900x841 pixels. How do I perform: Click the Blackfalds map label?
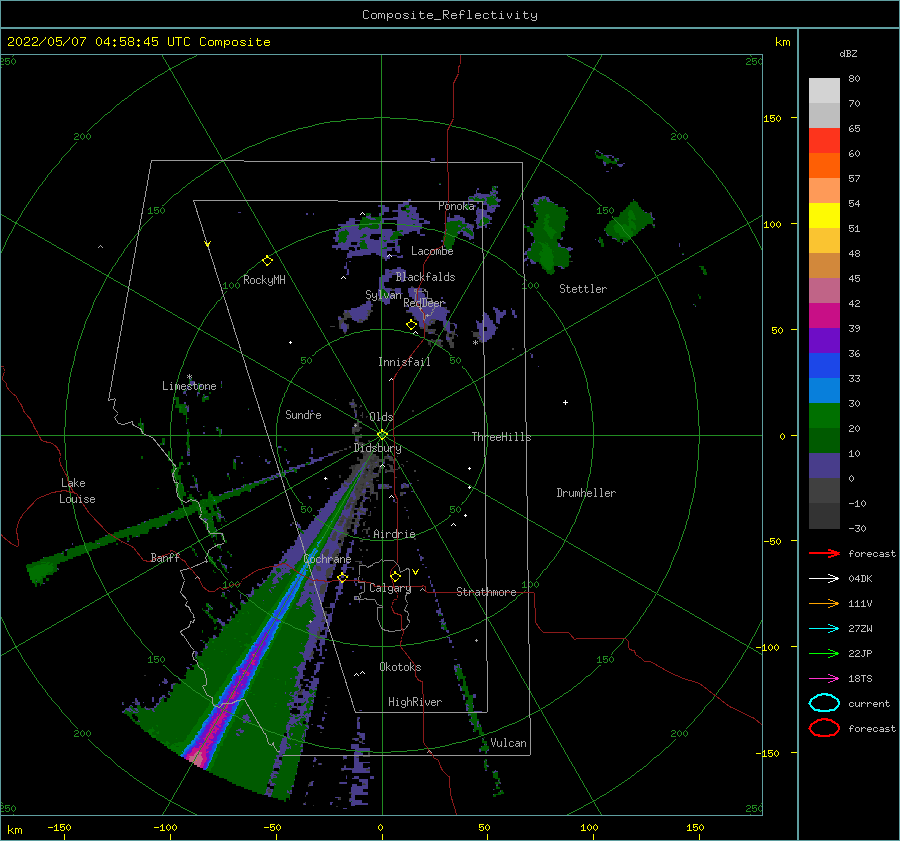pos(425,277)
